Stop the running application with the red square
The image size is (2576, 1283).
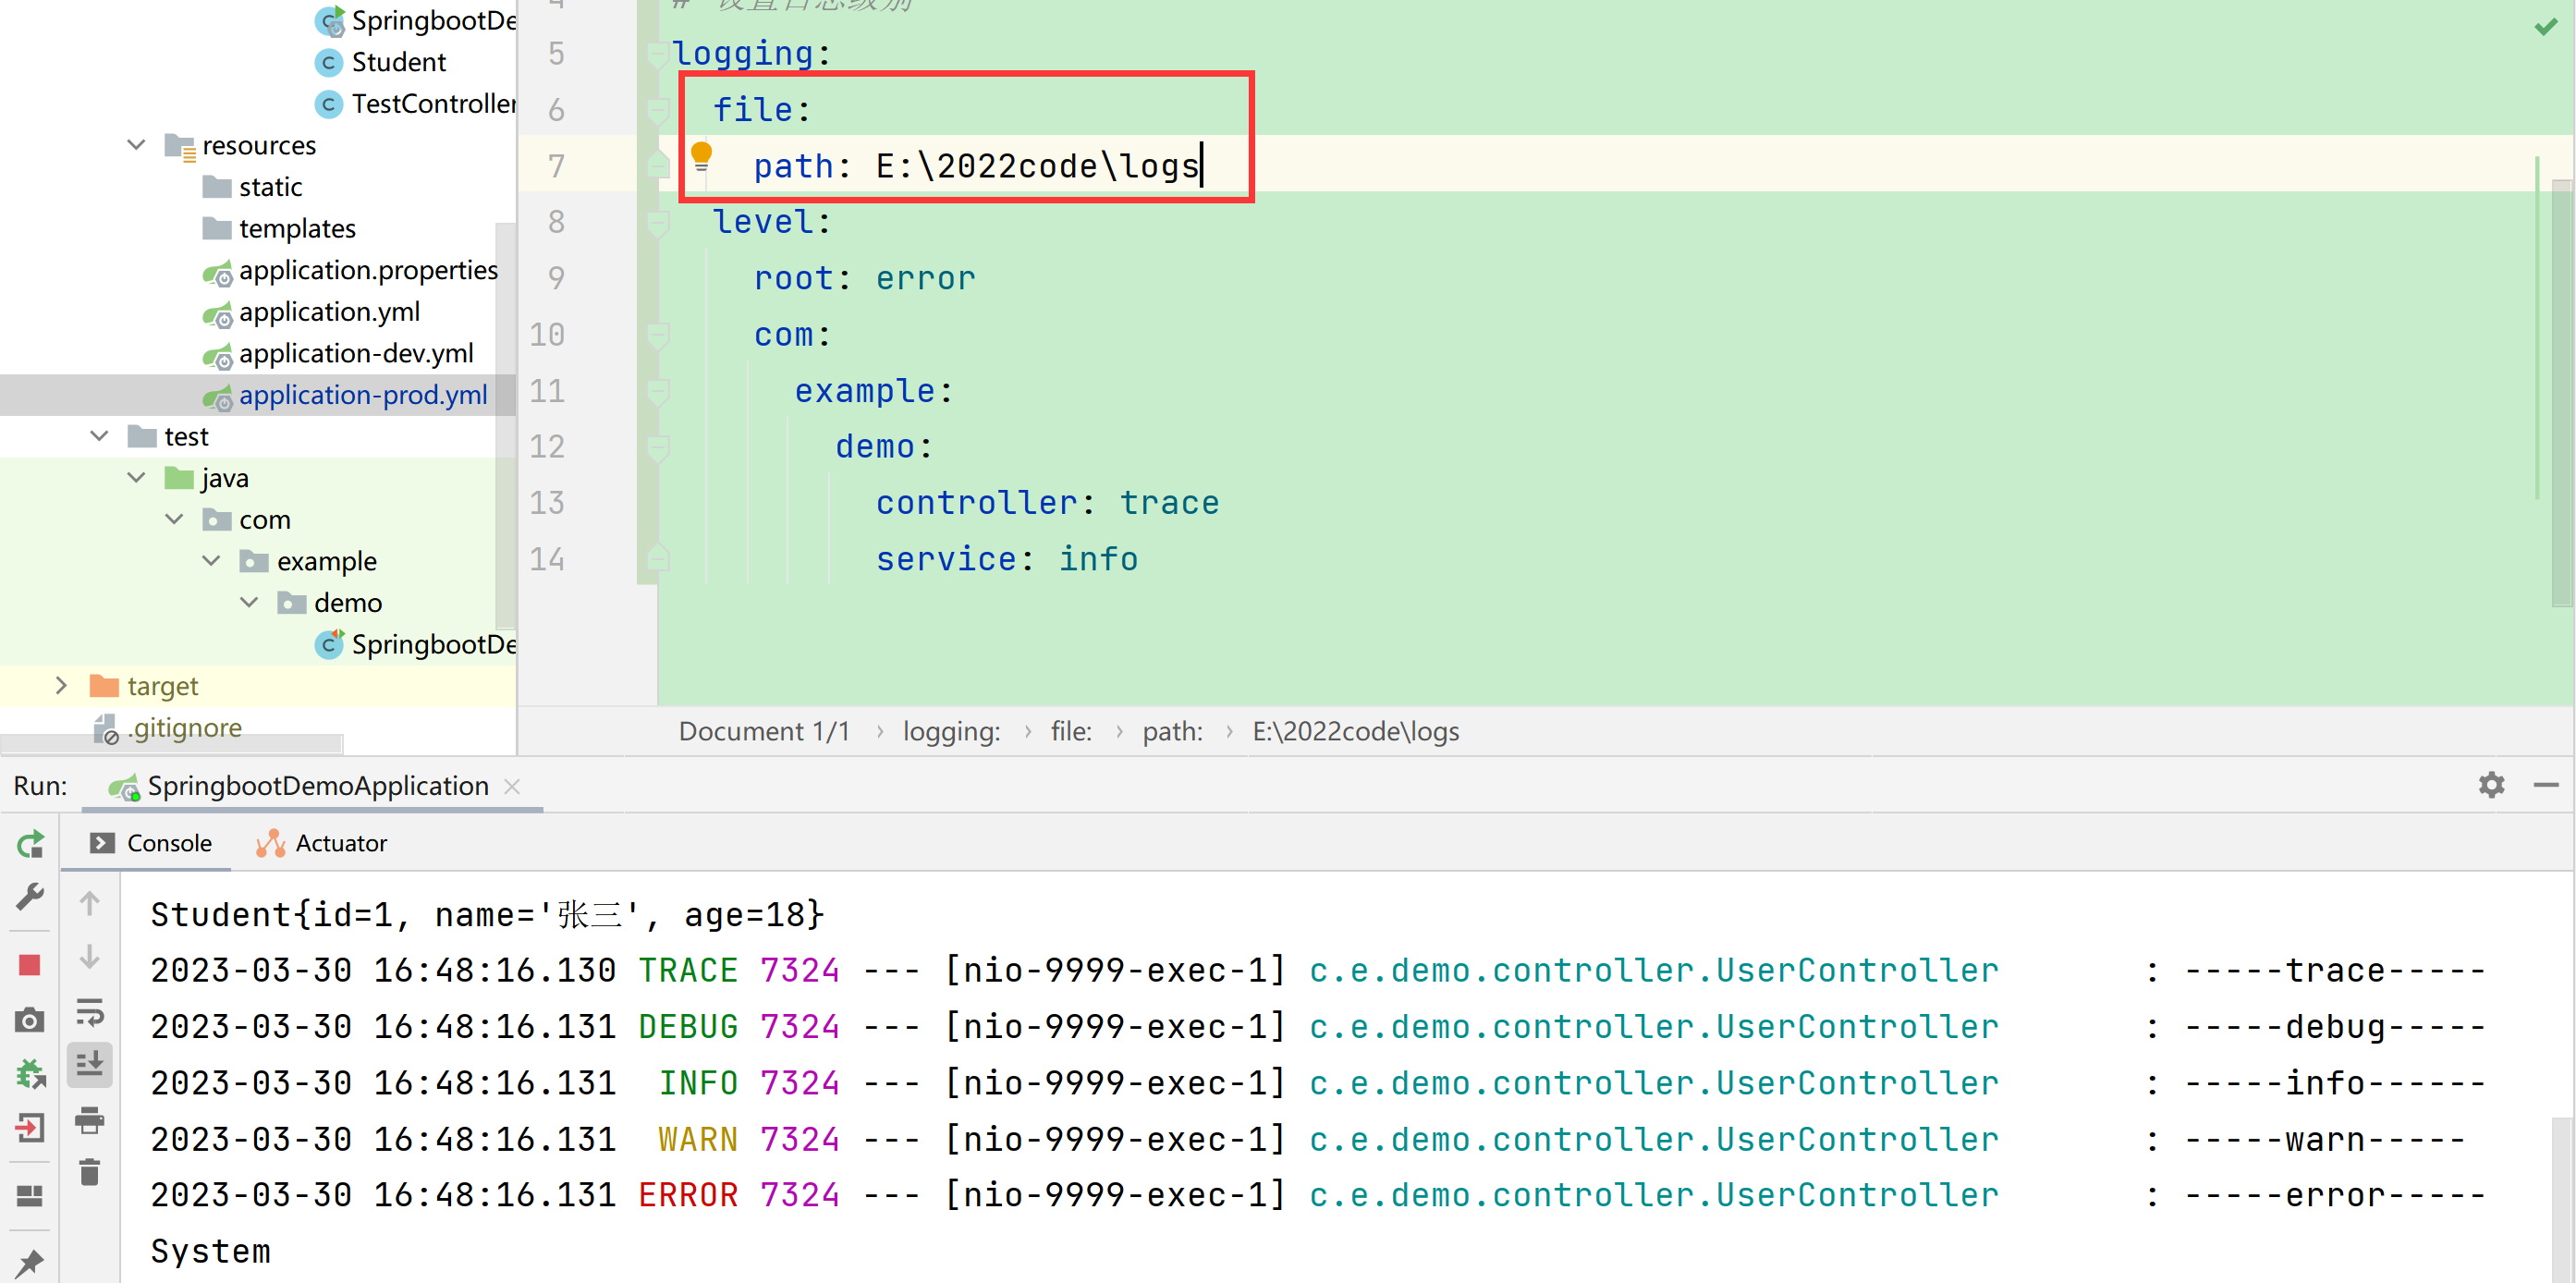point(30,965)
